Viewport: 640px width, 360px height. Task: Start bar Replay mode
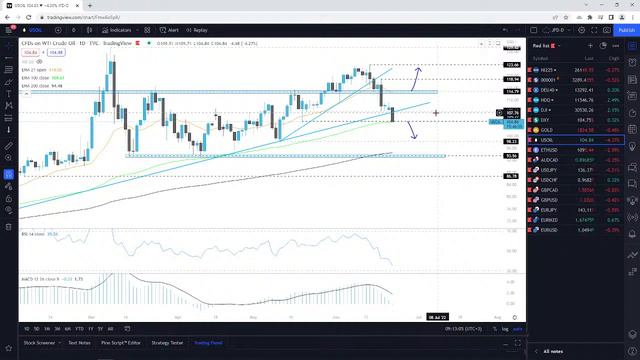[x=197, y=30]
